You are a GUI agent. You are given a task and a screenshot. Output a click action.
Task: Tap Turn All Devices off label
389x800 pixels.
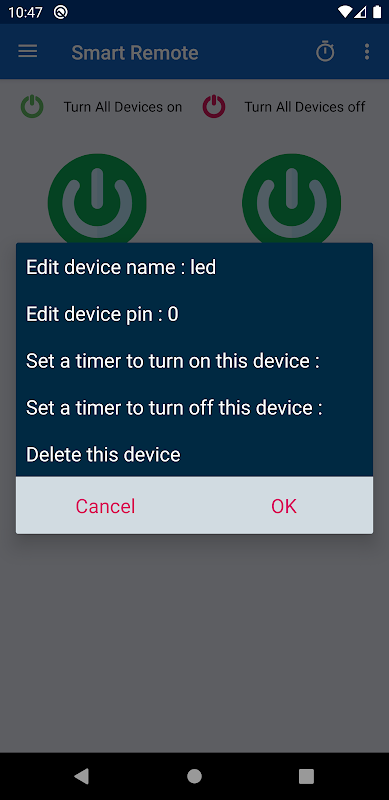click(305, 107)
